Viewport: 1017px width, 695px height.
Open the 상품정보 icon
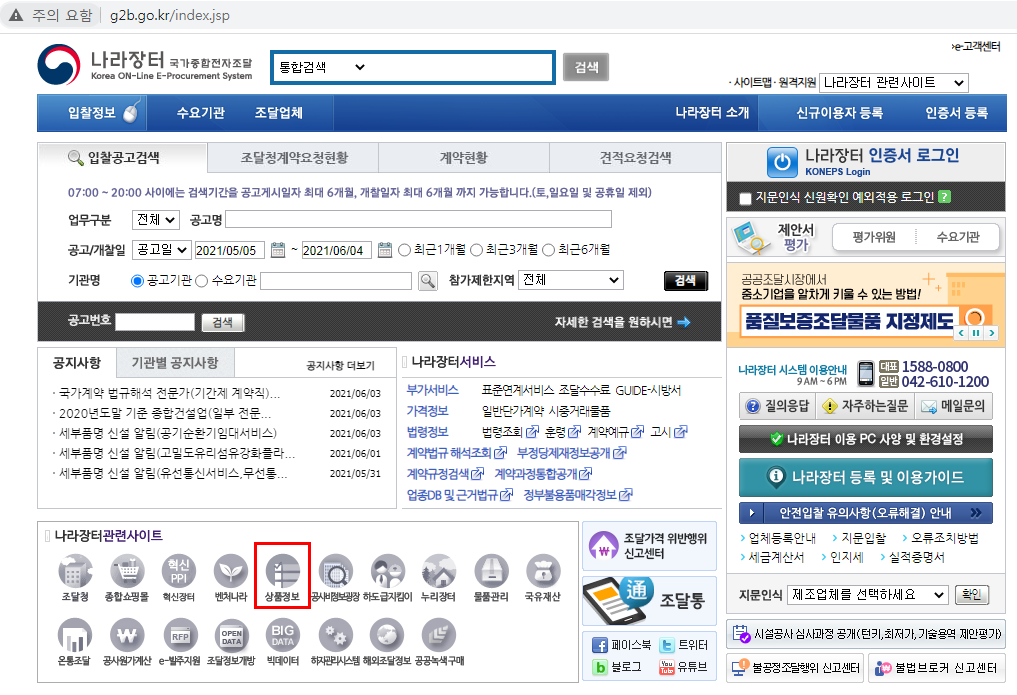click(x=283, y=572)
